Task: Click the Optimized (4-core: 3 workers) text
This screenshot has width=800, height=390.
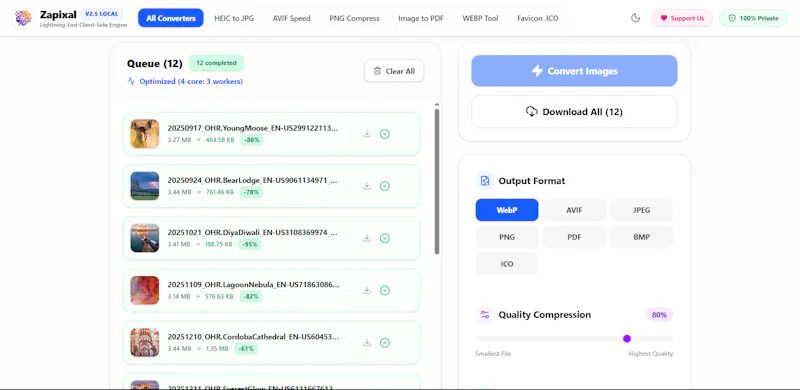Action: point(191,81)
